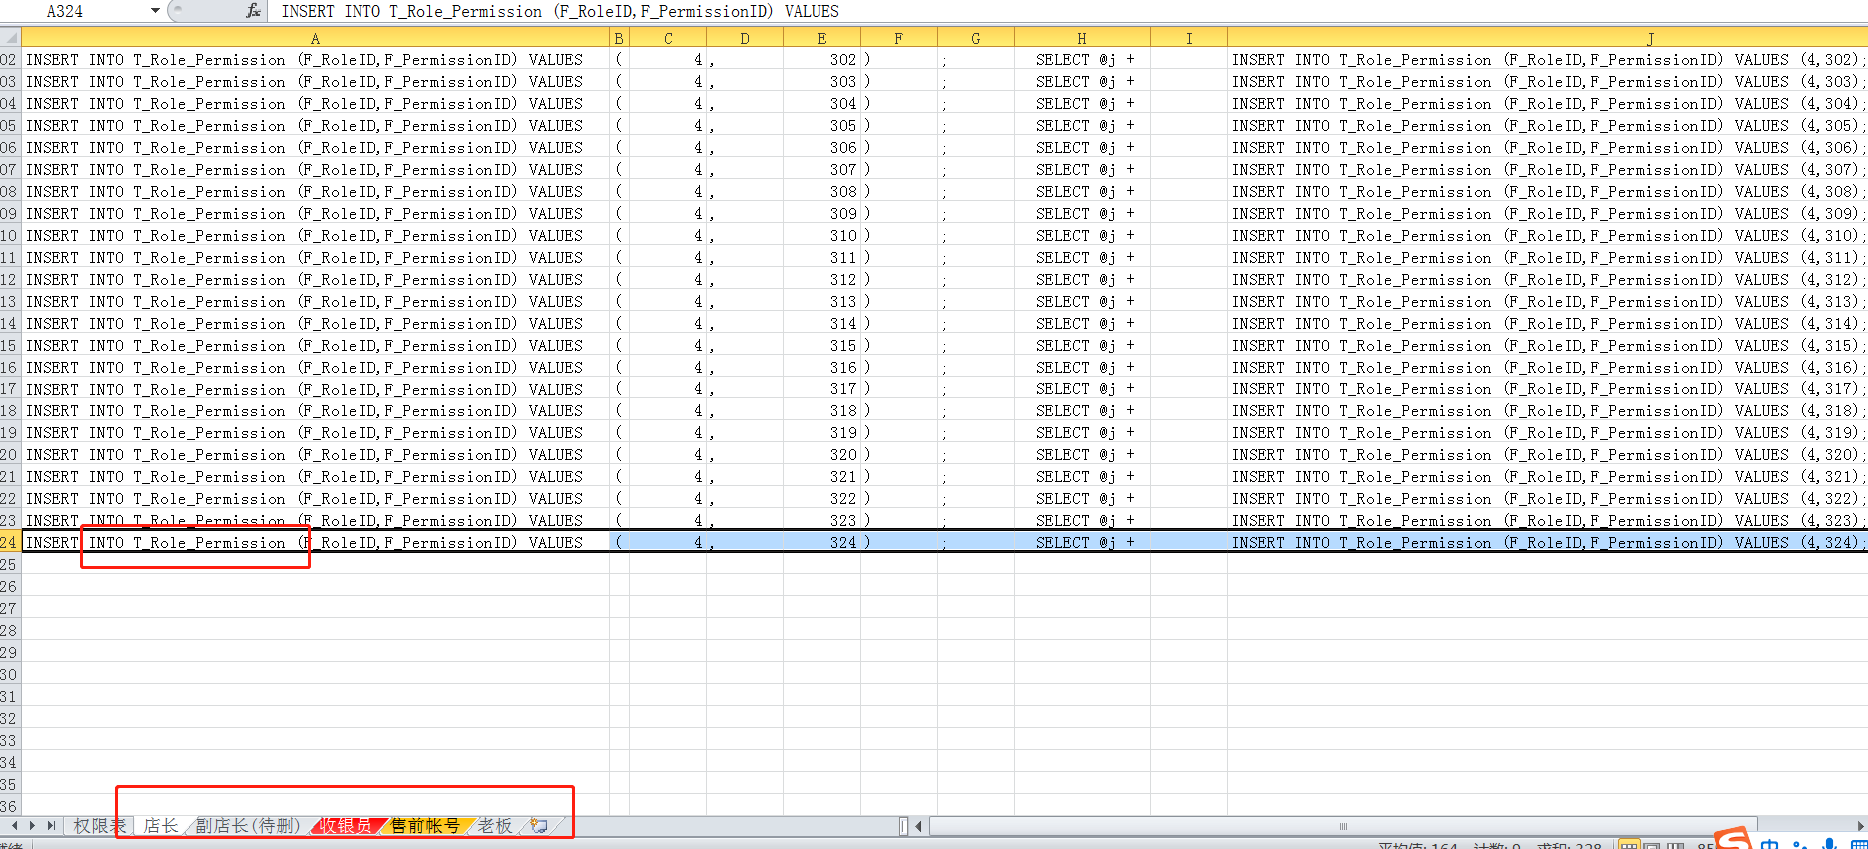Click the select-all corner of the grid
The height and width of the screenshot is (849, 1868).
[x=10, y=38]
